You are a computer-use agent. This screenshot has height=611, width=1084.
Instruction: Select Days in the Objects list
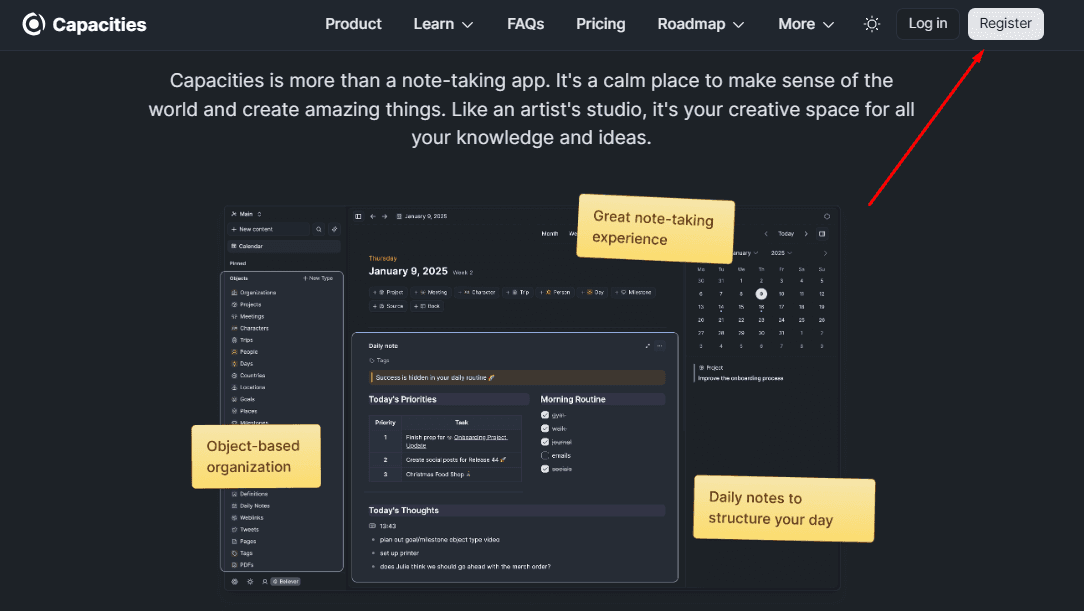click(242, 364)
